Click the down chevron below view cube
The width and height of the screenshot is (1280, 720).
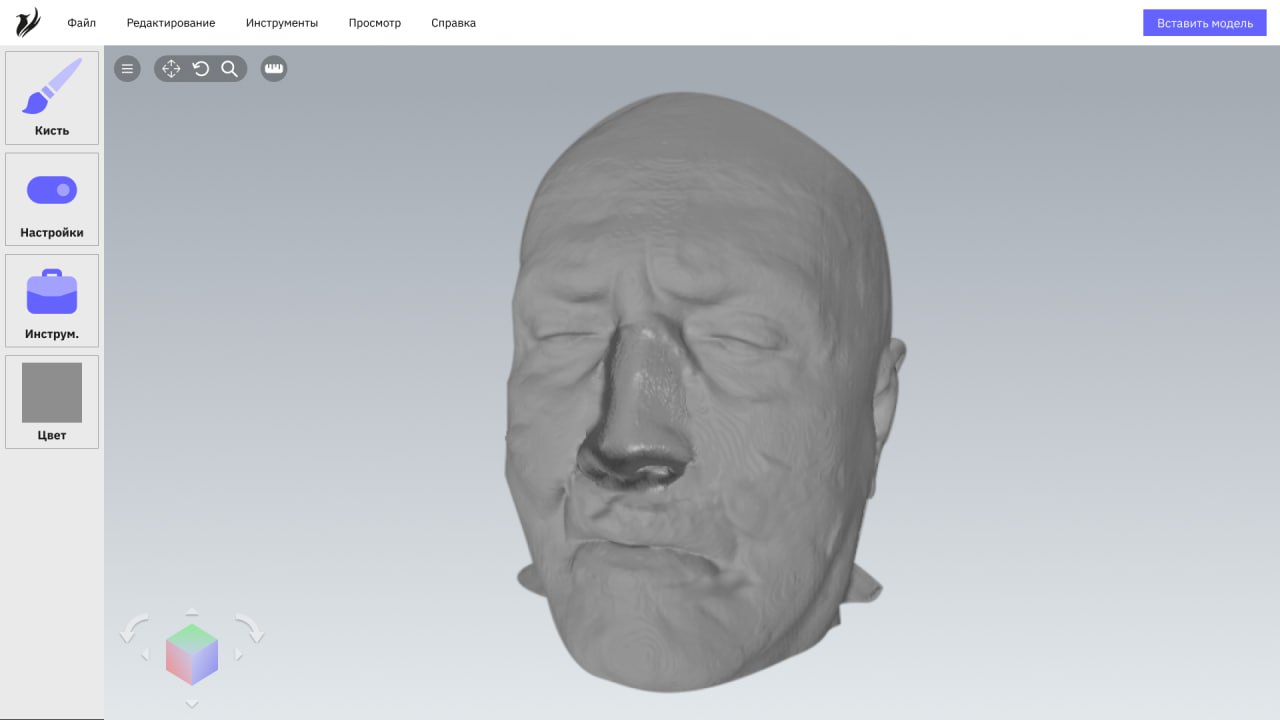point(192,705)
